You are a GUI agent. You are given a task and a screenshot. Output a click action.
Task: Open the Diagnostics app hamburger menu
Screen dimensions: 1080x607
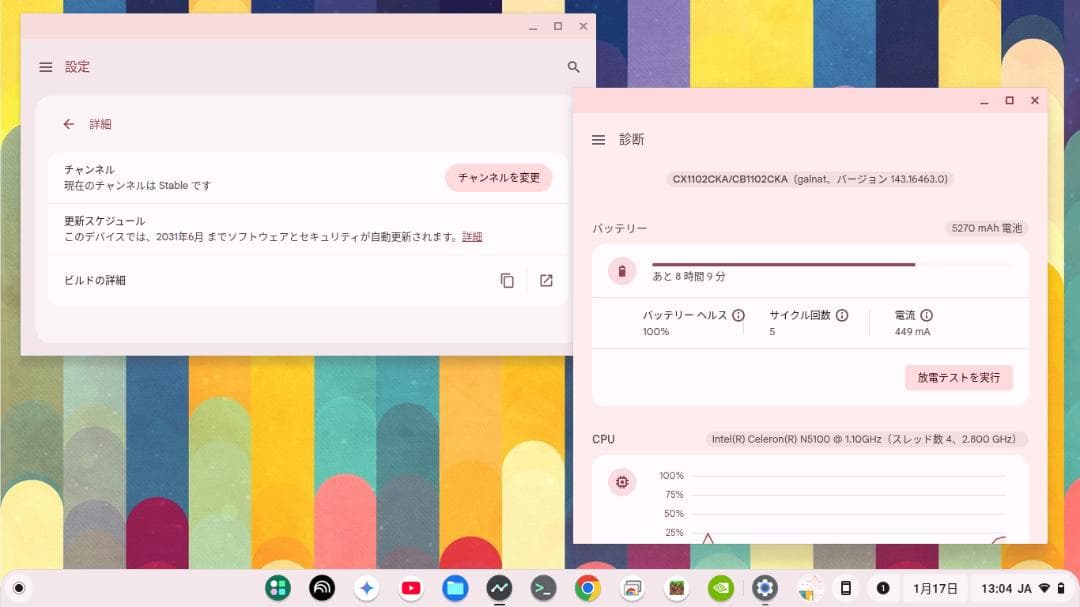click(x=599, y=140)
